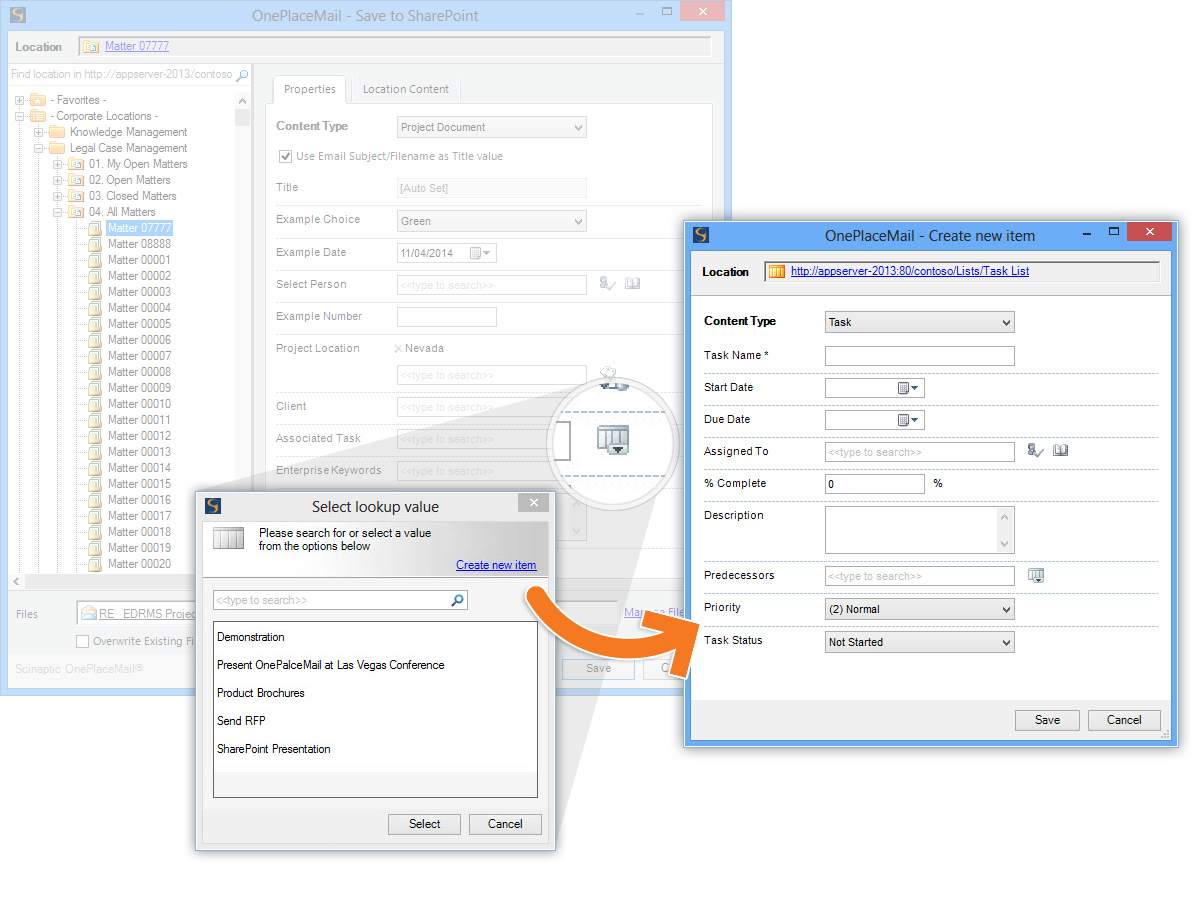Select Matter 00010 in the tree
The width and height of the screenshot is (1200, 900).
coord(139,404)
